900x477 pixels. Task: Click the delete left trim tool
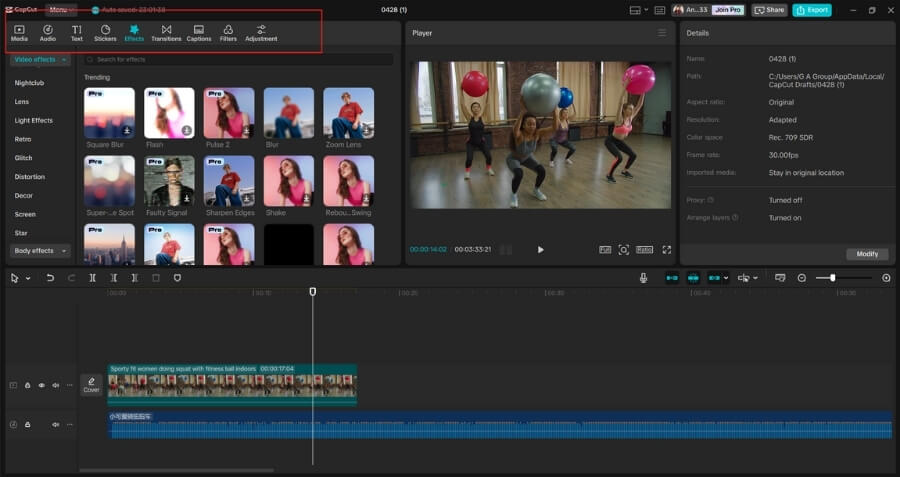click(114, 278)
